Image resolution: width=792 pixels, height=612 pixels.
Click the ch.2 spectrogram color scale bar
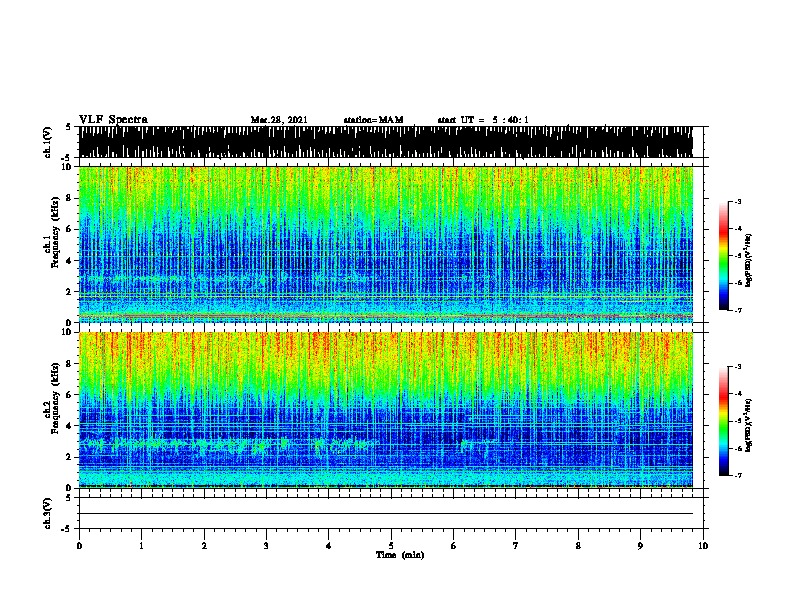tap(723, 421)
